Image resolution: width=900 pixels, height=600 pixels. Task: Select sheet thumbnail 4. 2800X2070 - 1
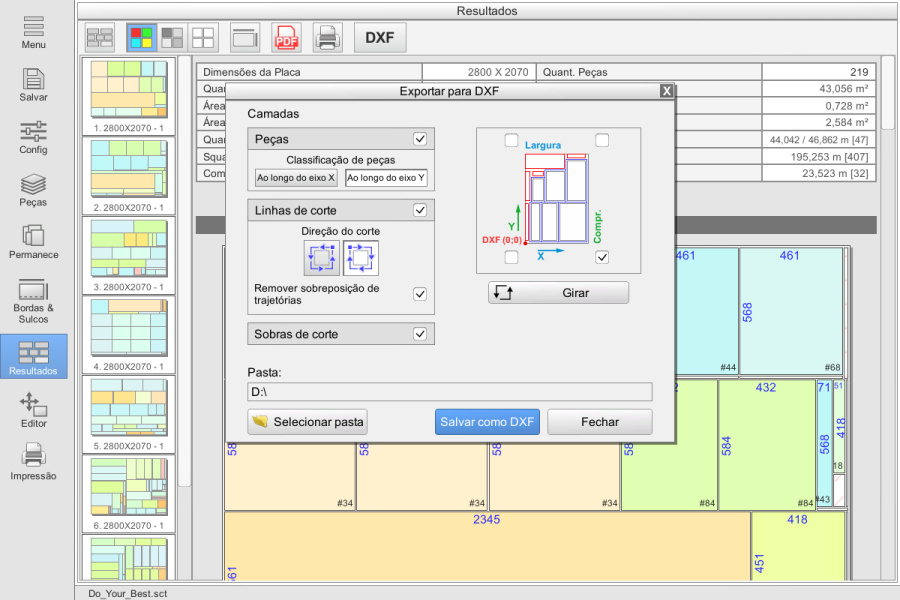pyautogui.click(x=129, y=335)
